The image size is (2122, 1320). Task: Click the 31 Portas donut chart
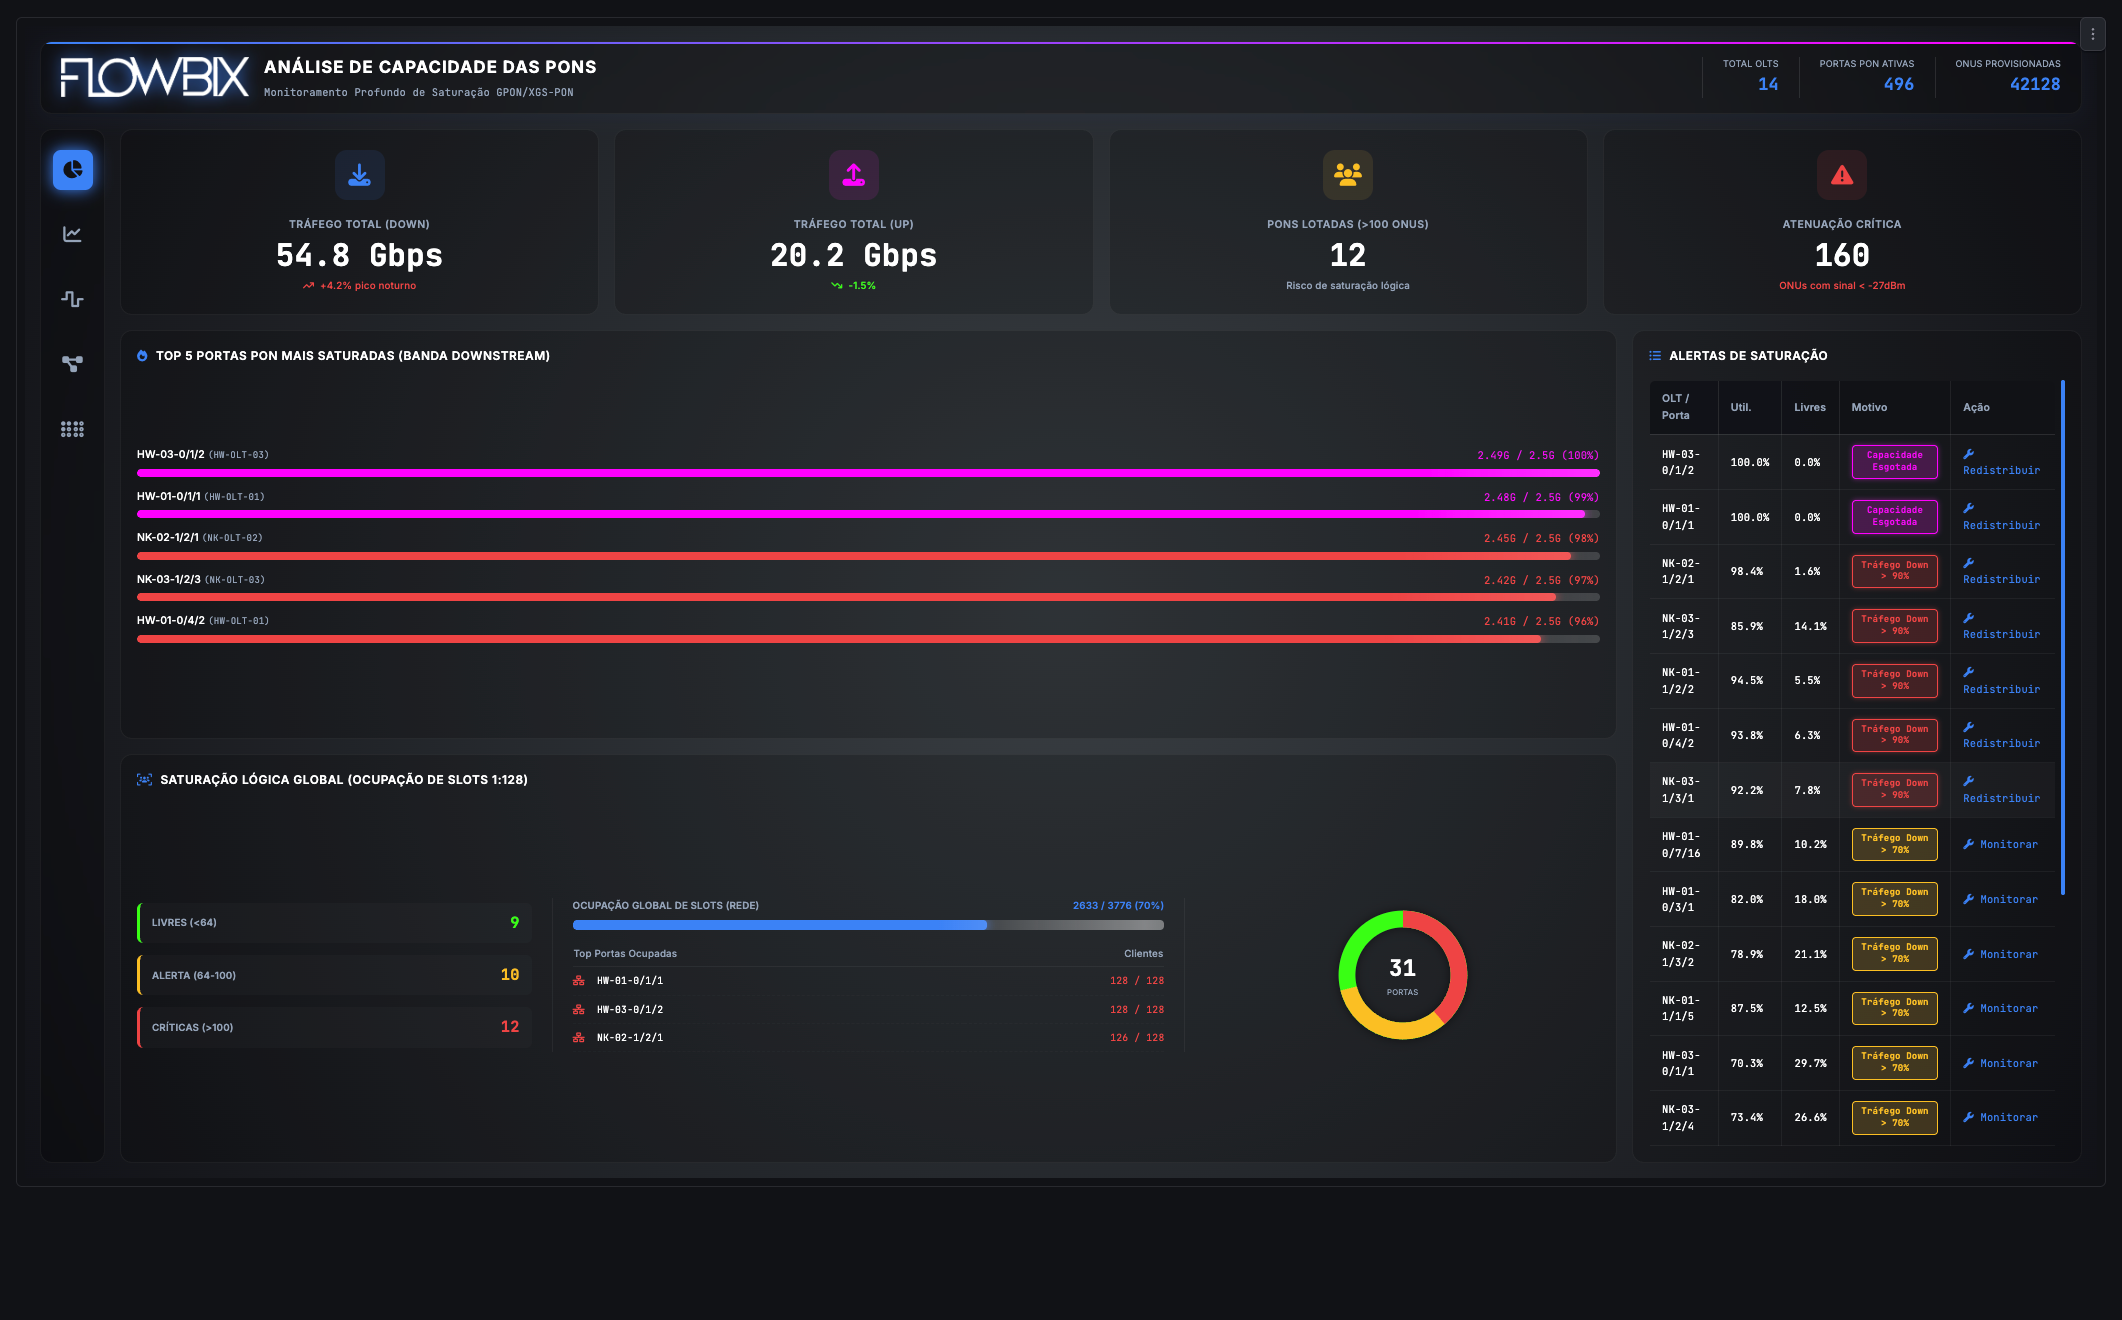point(1403,975)
